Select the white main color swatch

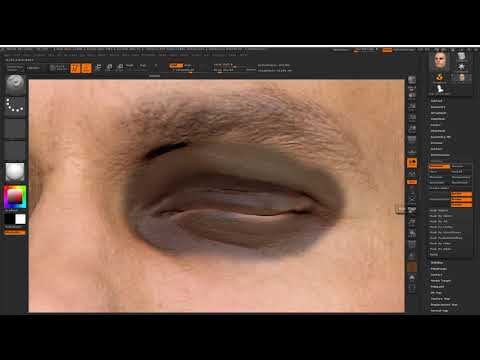(x=20, y=219)
